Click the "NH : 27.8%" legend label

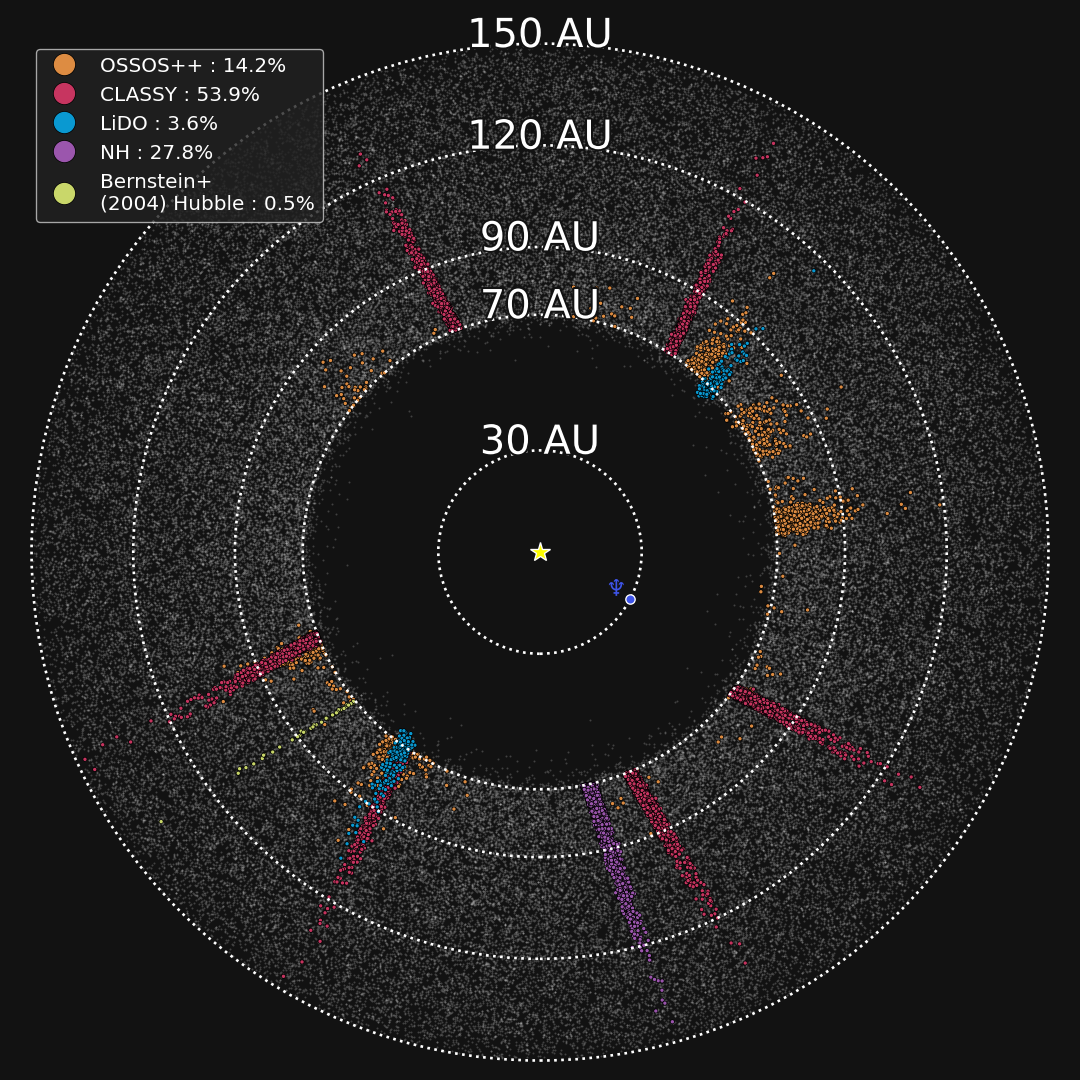pyautogui.click(x=156, y=153)
